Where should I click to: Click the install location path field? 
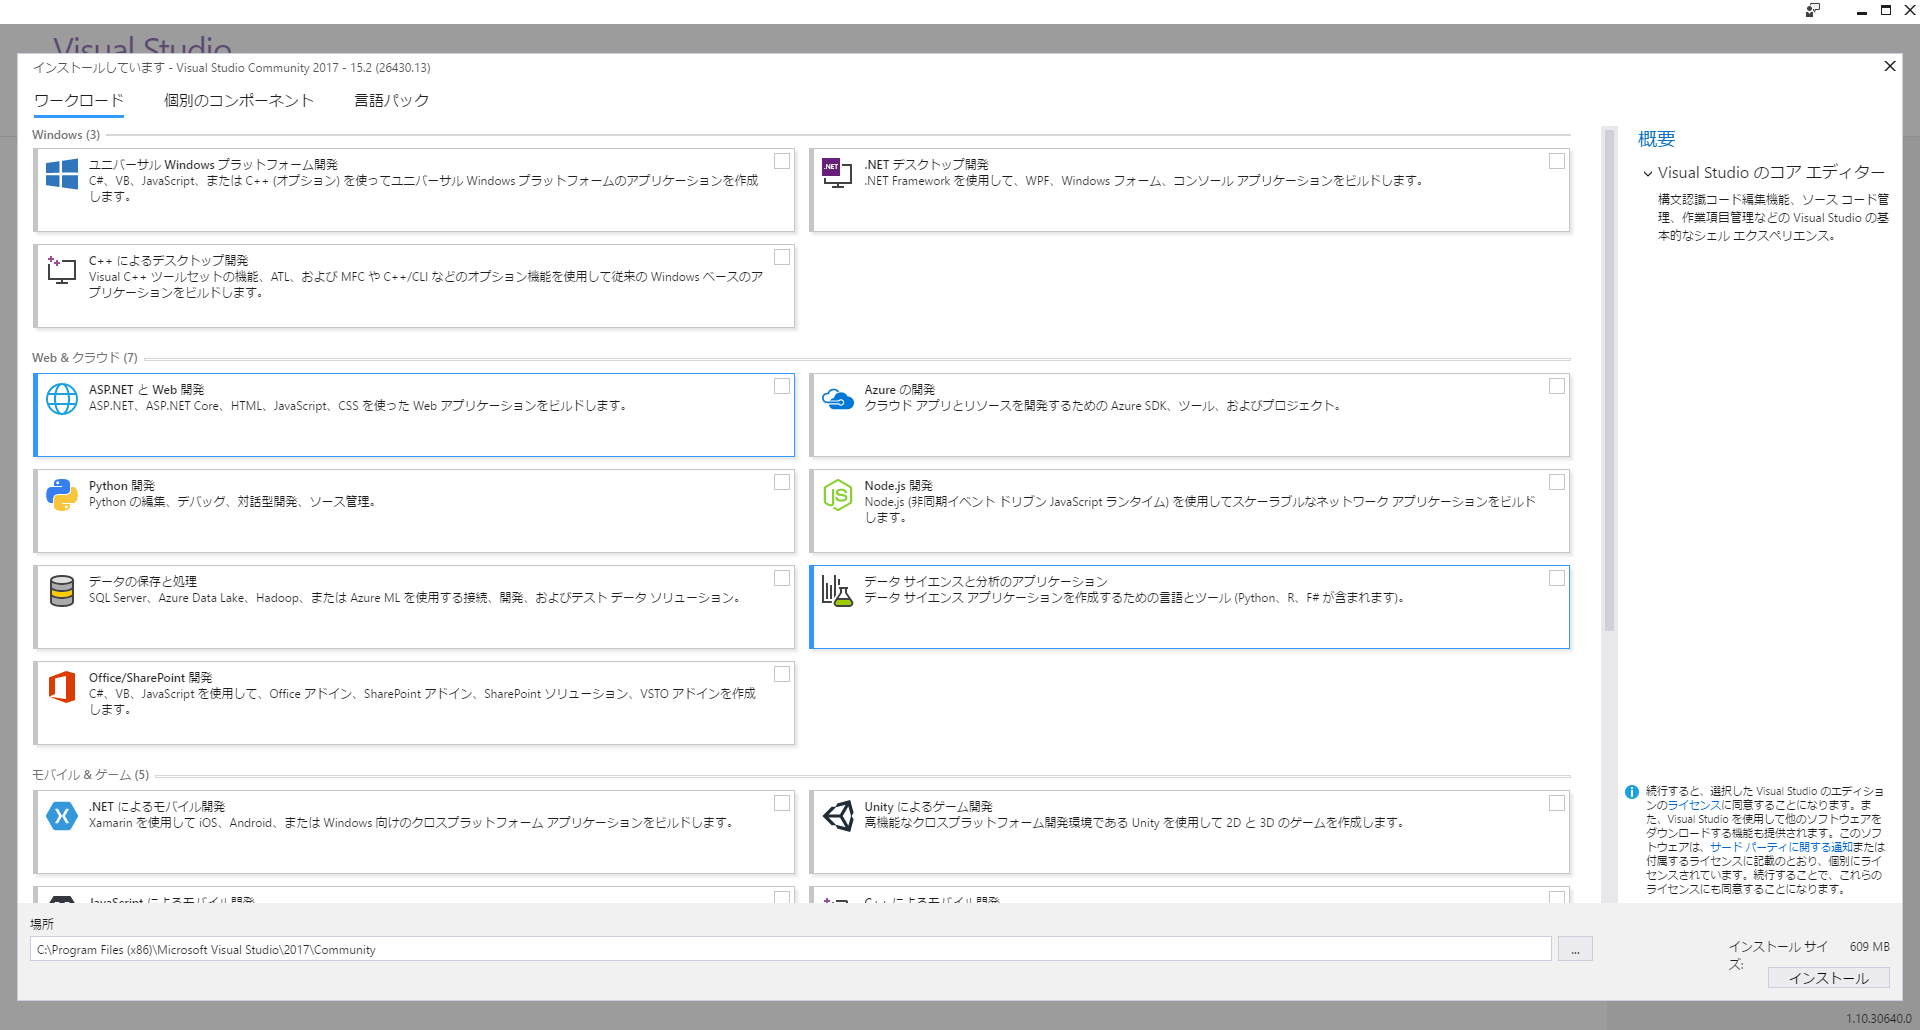click(791, 949)
